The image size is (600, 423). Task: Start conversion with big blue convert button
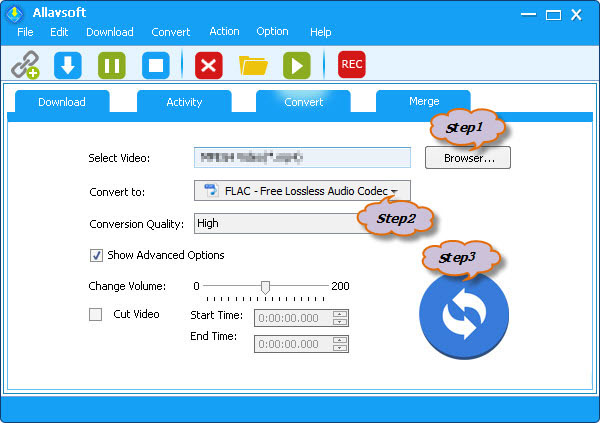point(464,315)
